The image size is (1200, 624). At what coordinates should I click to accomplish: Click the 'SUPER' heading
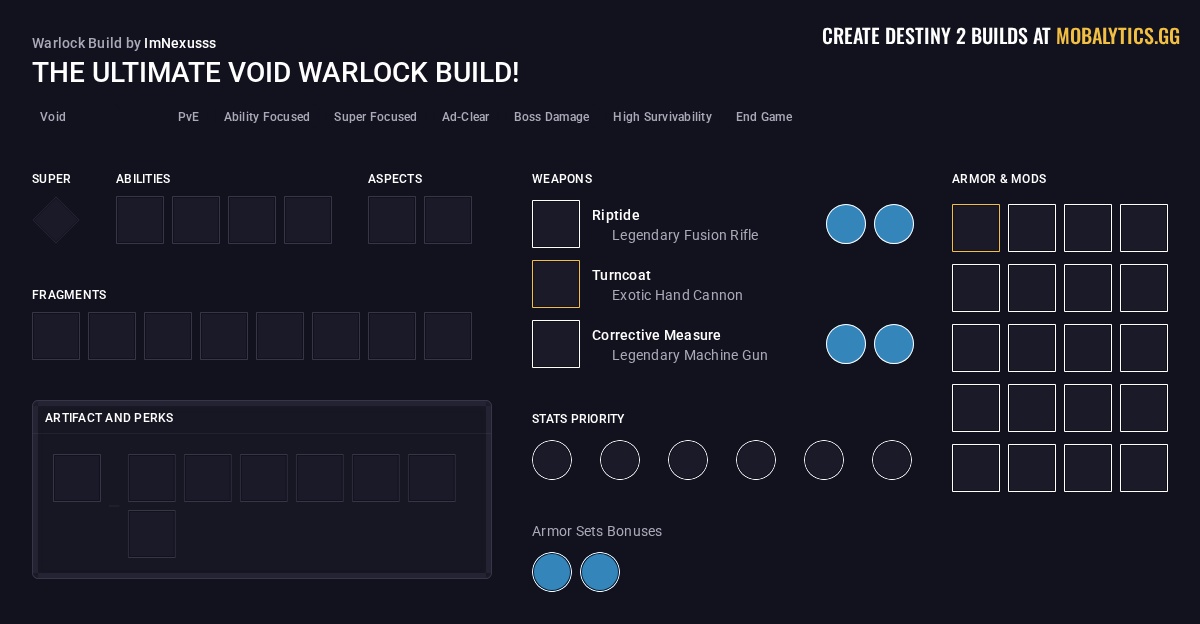(51, 179)
